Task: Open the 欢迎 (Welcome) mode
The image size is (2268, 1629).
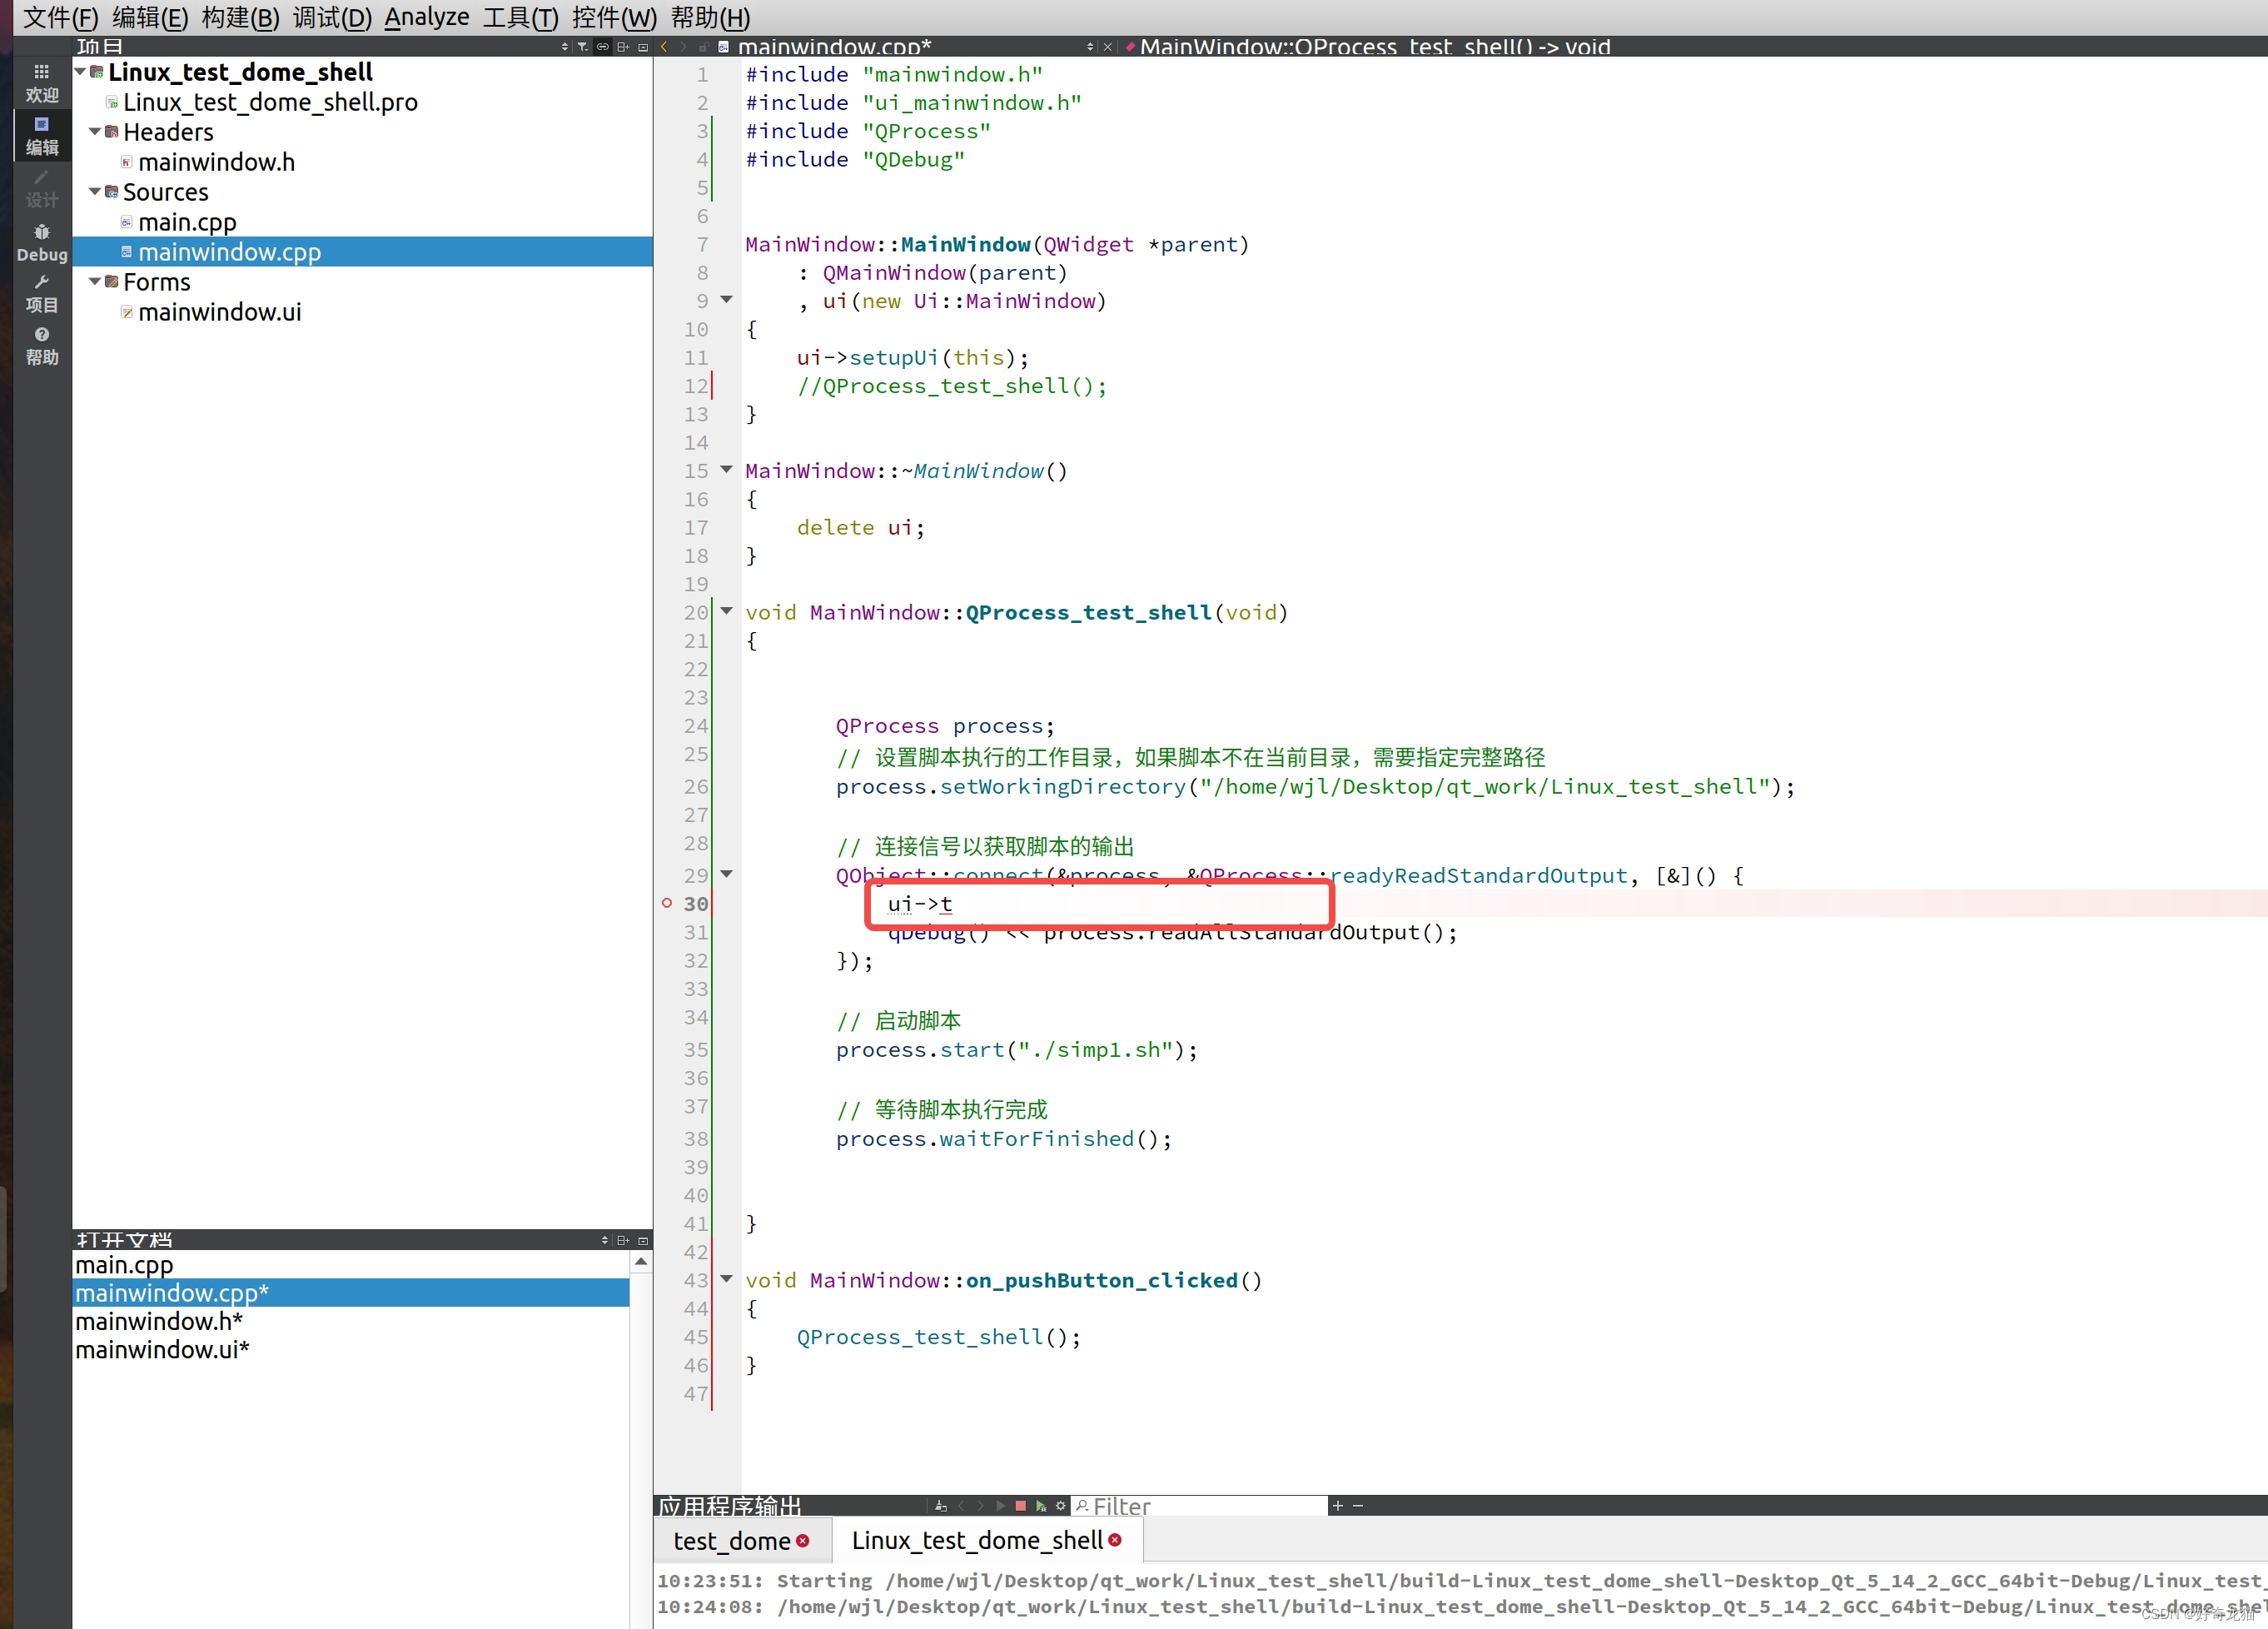Action: tap(41, 83)
